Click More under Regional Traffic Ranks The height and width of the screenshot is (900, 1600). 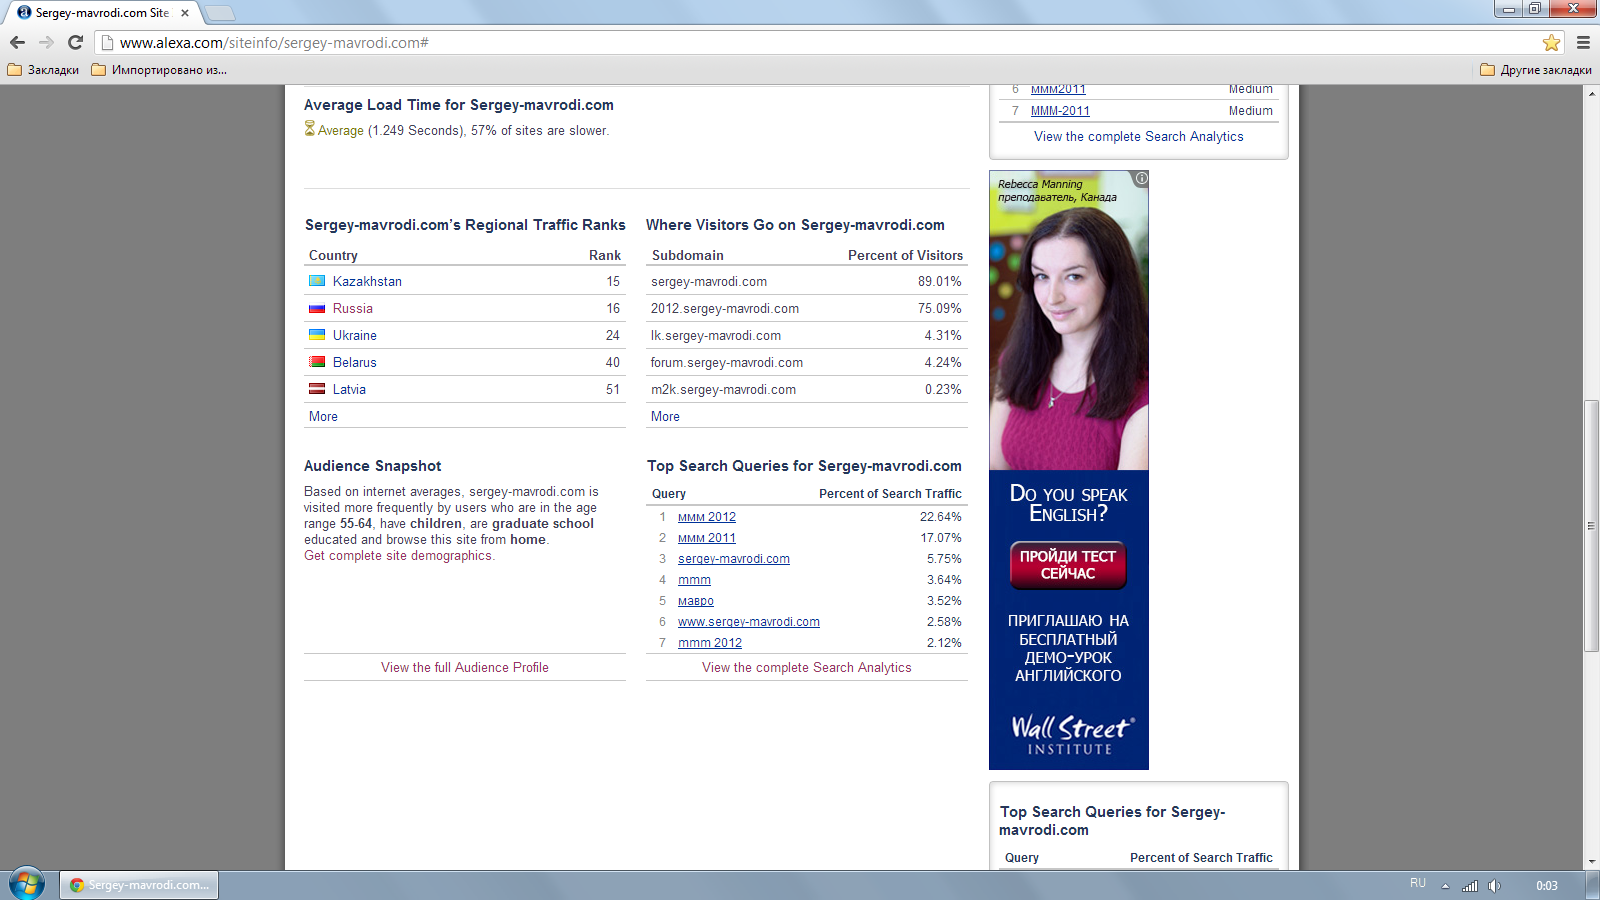point(323,416)
